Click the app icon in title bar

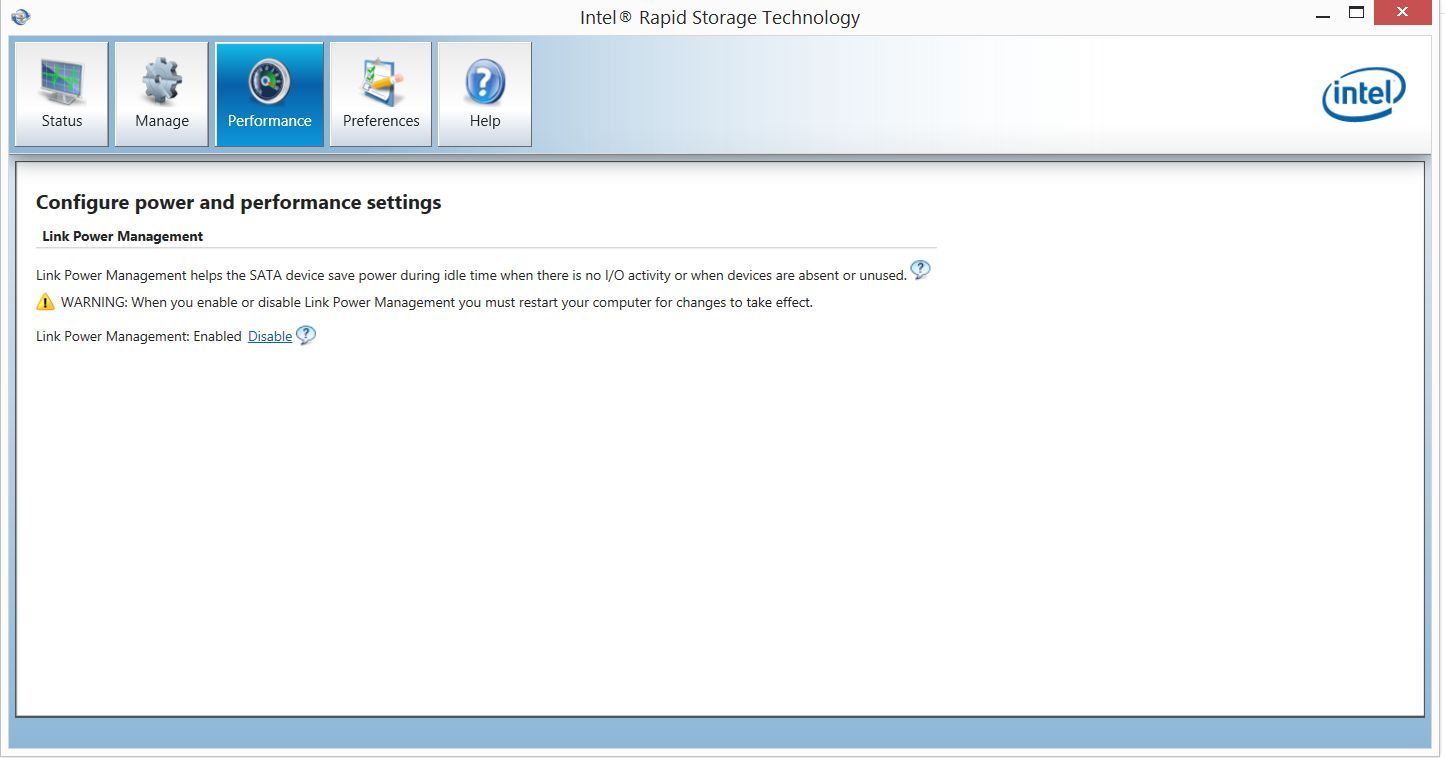pyautogui.click(x=20, y=16)
